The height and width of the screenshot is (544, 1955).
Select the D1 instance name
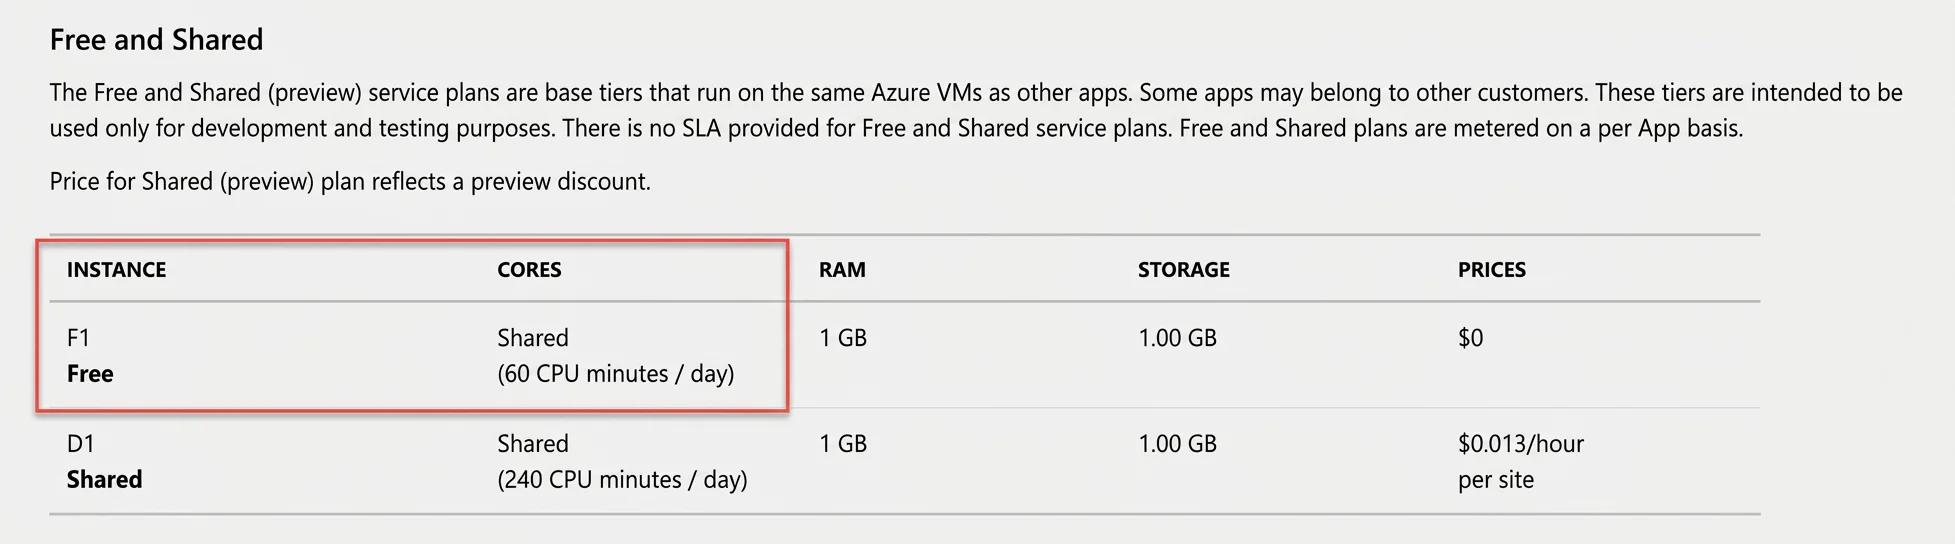click(80, 444)
